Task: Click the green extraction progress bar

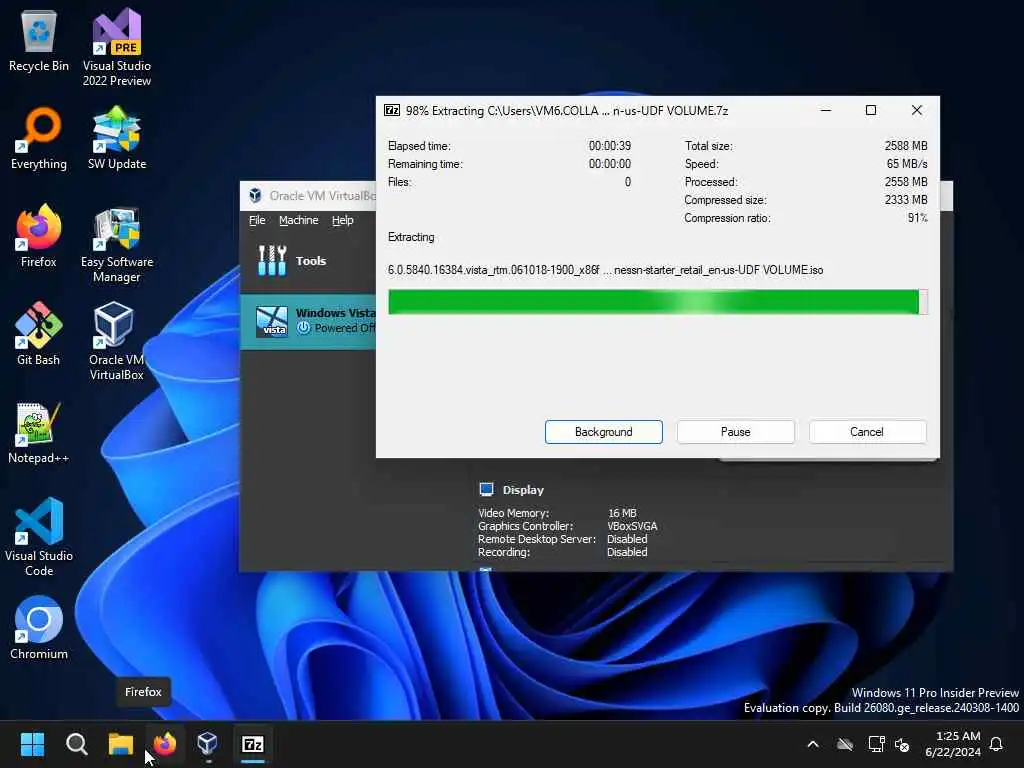Action: point(658,302)
